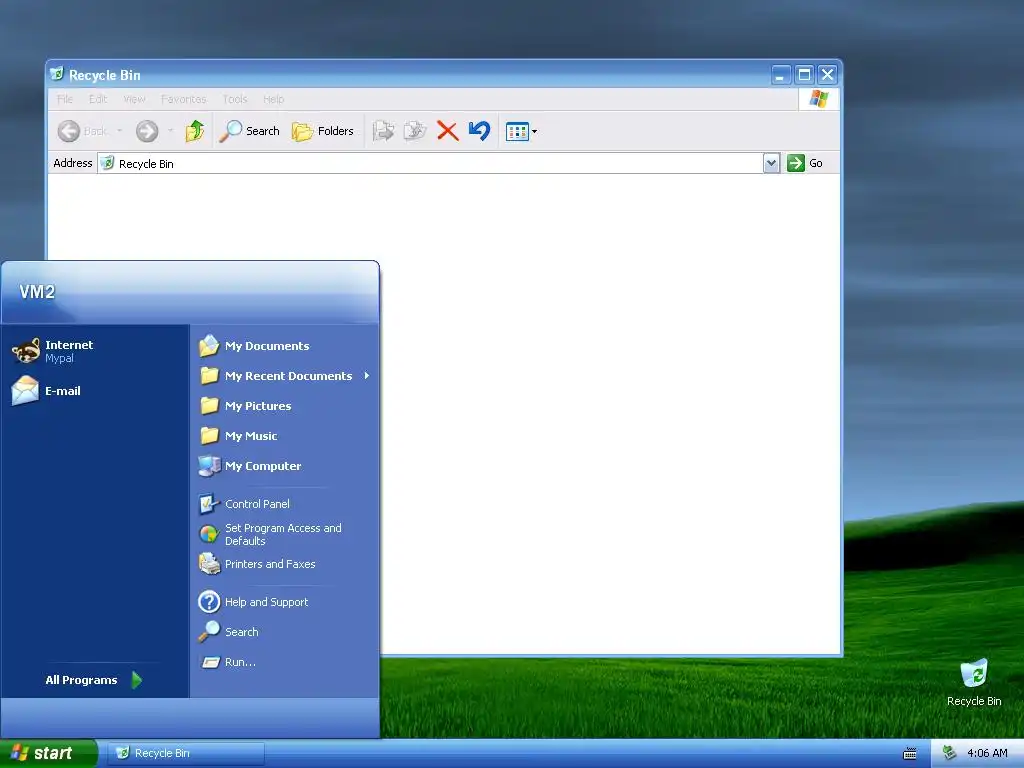Click the Search toolbar button
The image size is (1024, 768).
(249, 131)
